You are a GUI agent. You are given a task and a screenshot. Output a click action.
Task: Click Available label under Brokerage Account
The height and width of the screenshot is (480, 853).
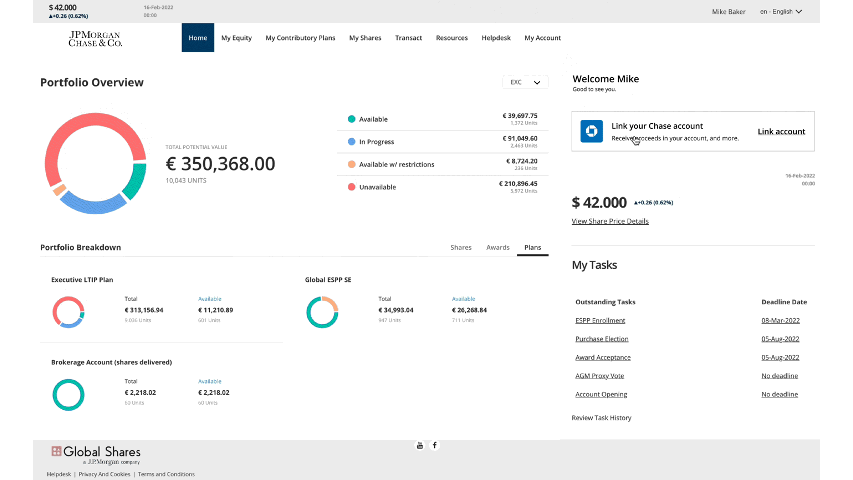[209, 381]
